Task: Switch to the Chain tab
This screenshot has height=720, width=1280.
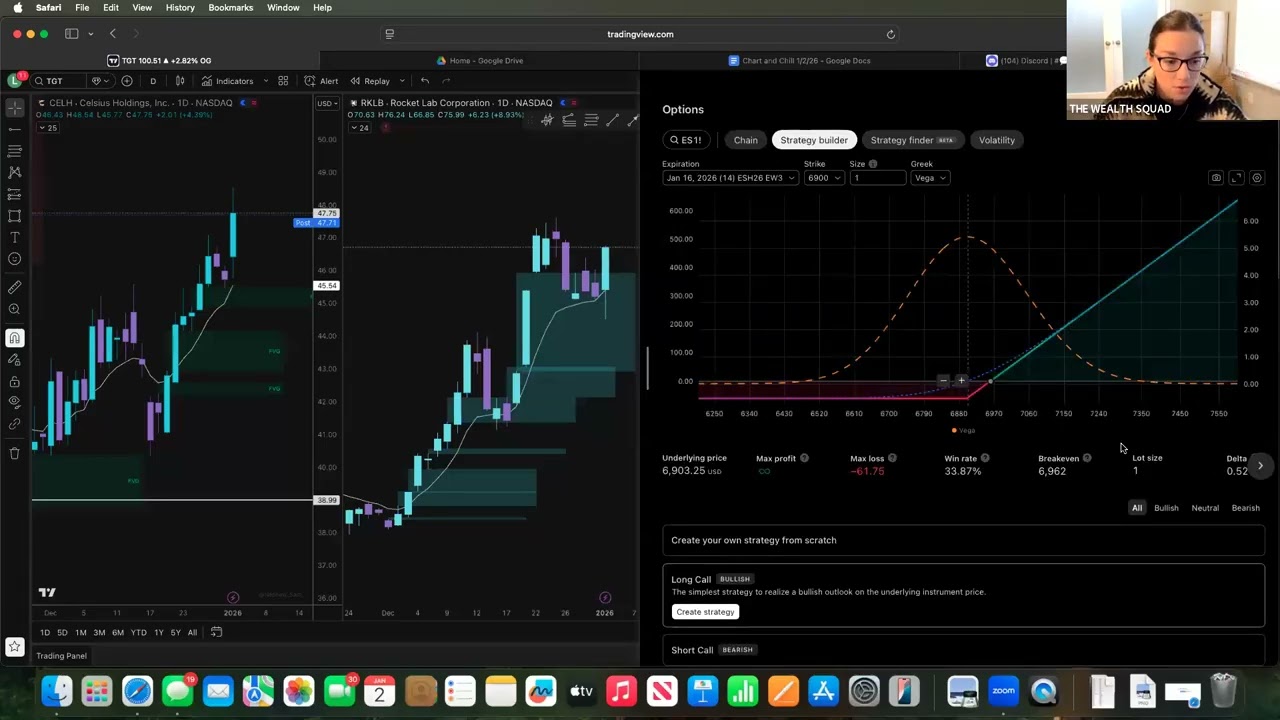Action: pos(746,140)
